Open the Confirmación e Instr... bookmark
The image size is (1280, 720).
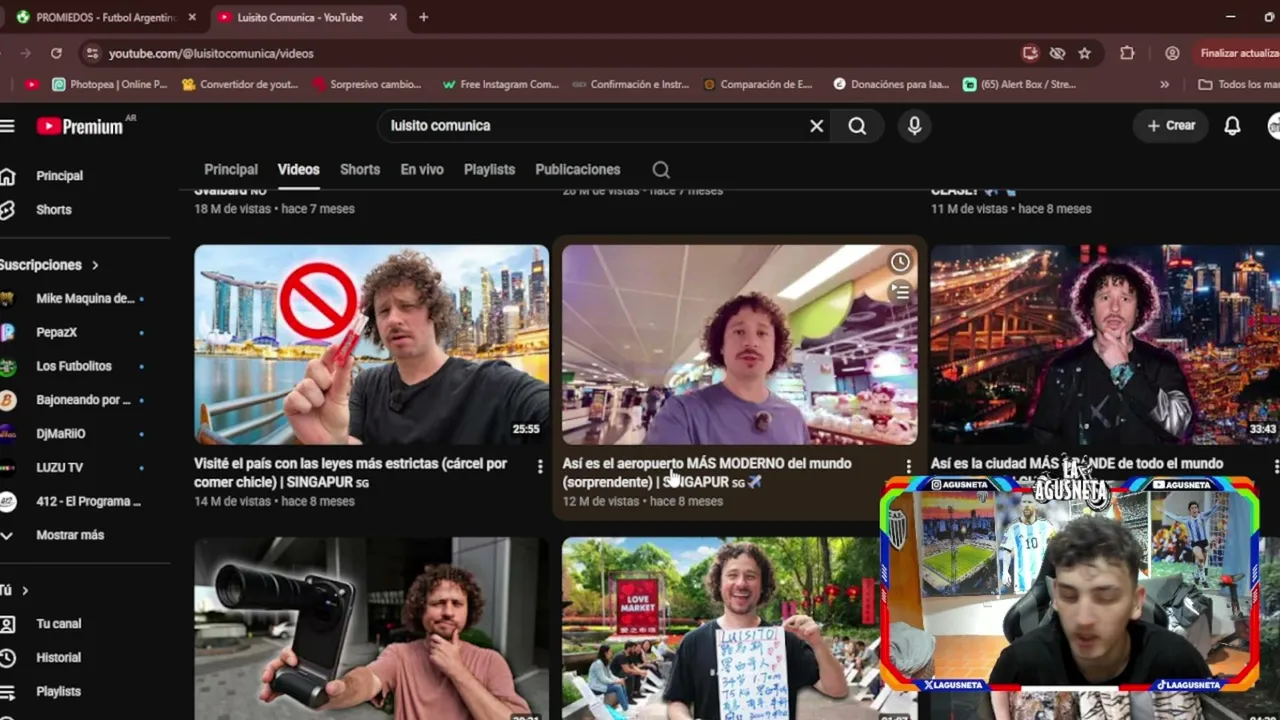pyautogui.click(x=631, y=85)
